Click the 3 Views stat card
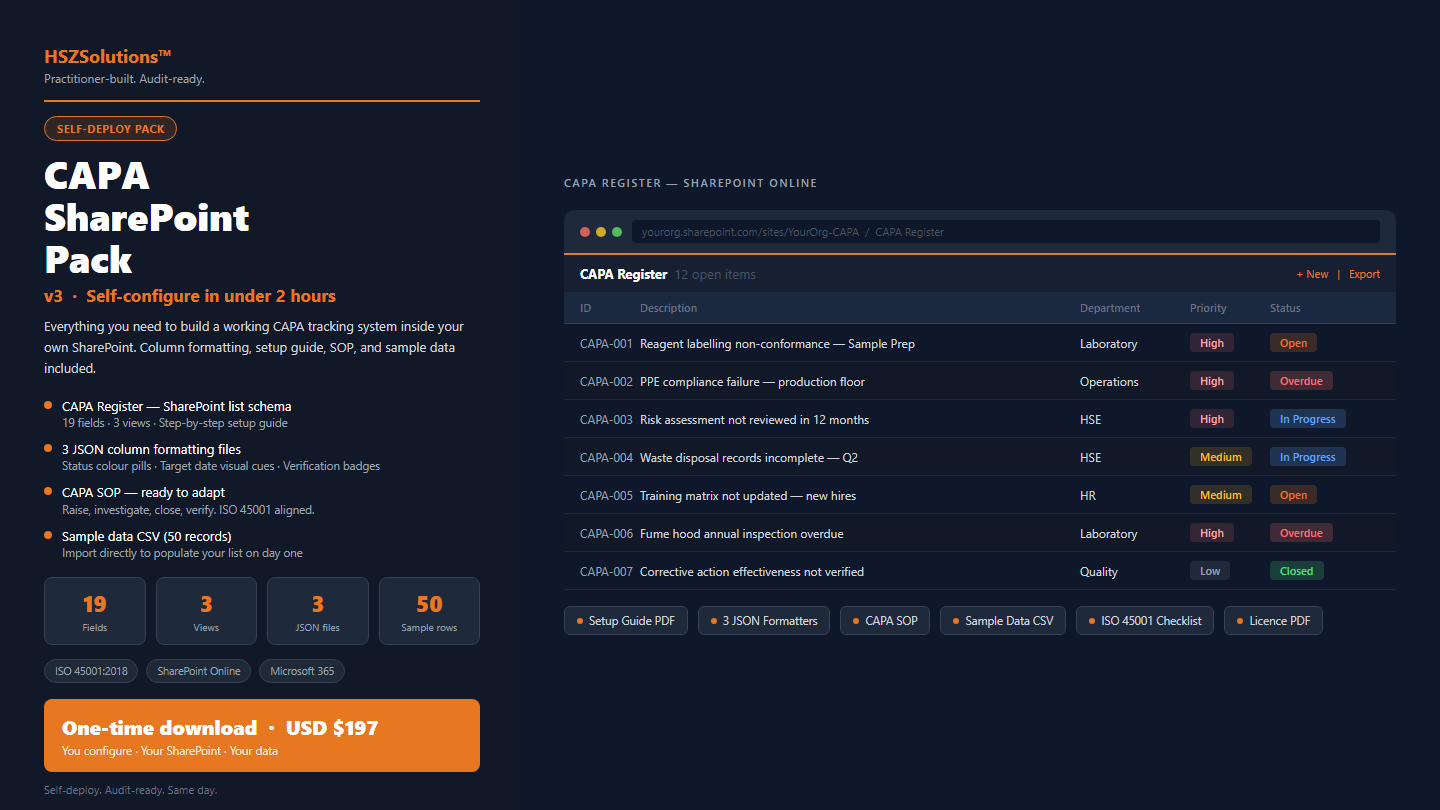The height and width of the screenshot is (810, 1440). (206, 611)
